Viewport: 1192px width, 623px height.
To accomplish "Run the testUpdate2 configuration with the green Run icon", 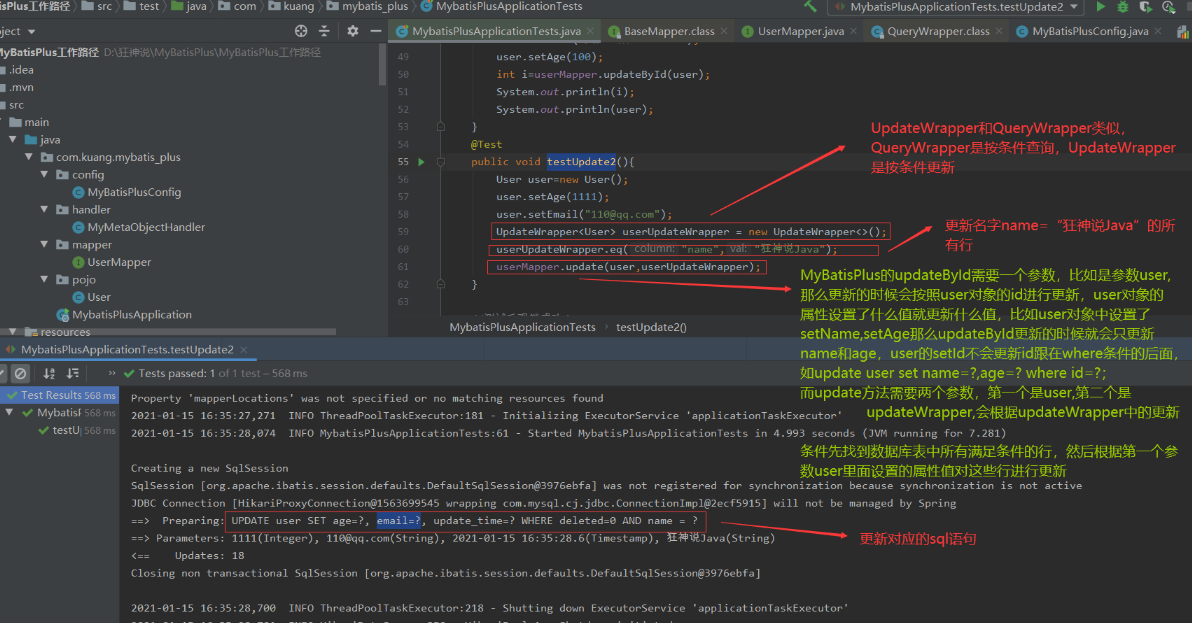I will pos(1100,6).
